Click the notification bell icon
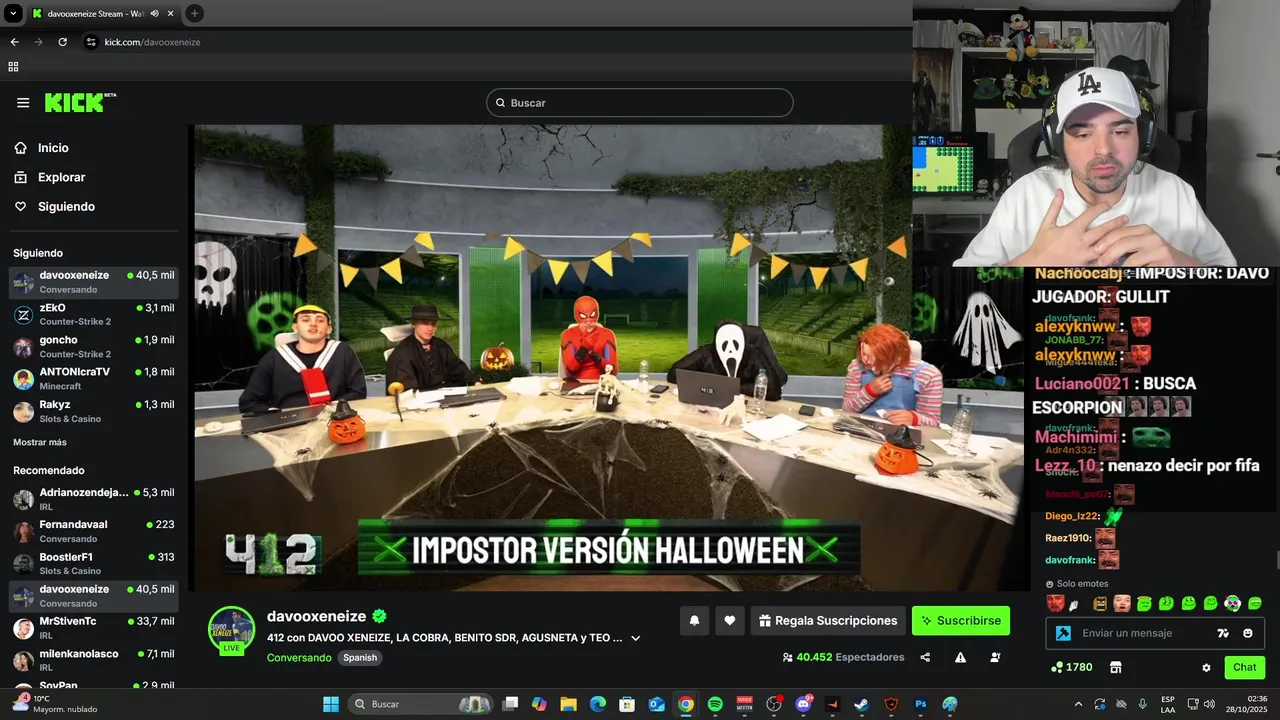The width and height of the screenshot is (1280, 720). (x=694, y=621)
